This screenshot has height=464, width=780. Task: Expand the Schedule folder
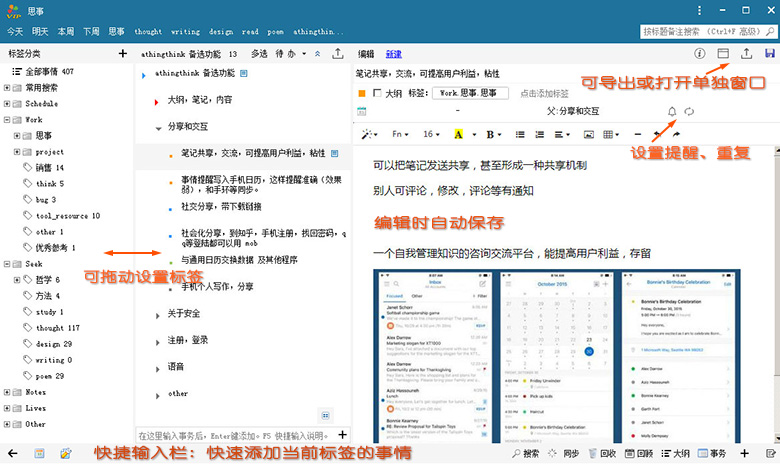[x=7, y=104]
